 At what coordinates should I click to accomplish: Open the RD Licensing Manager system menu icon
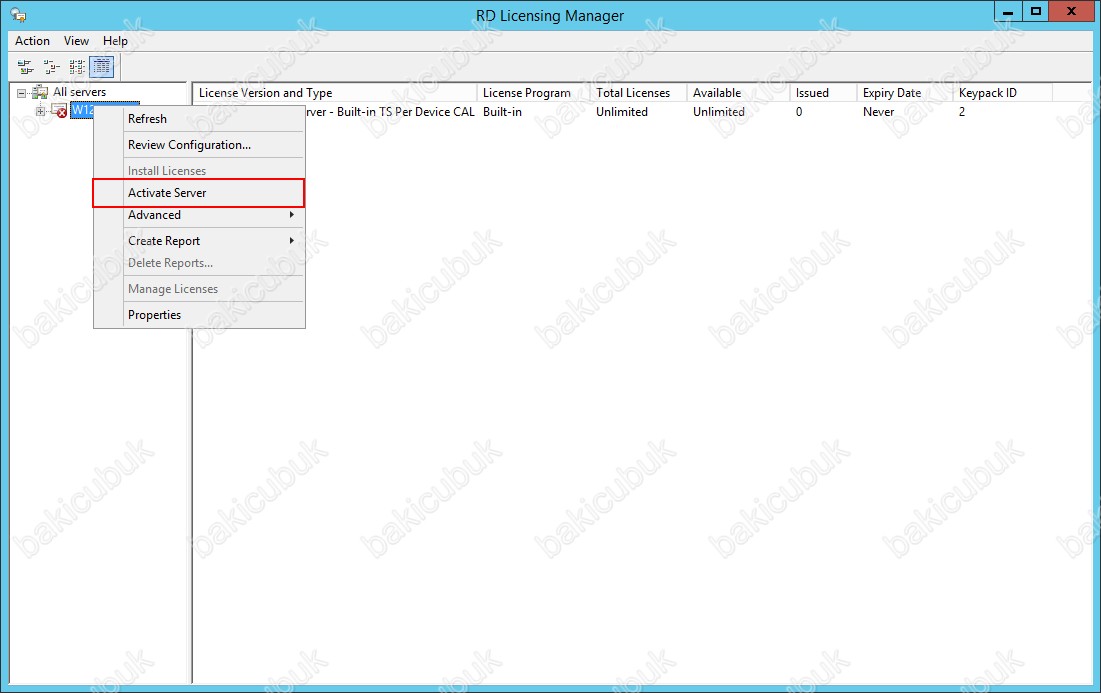(18, 15)
